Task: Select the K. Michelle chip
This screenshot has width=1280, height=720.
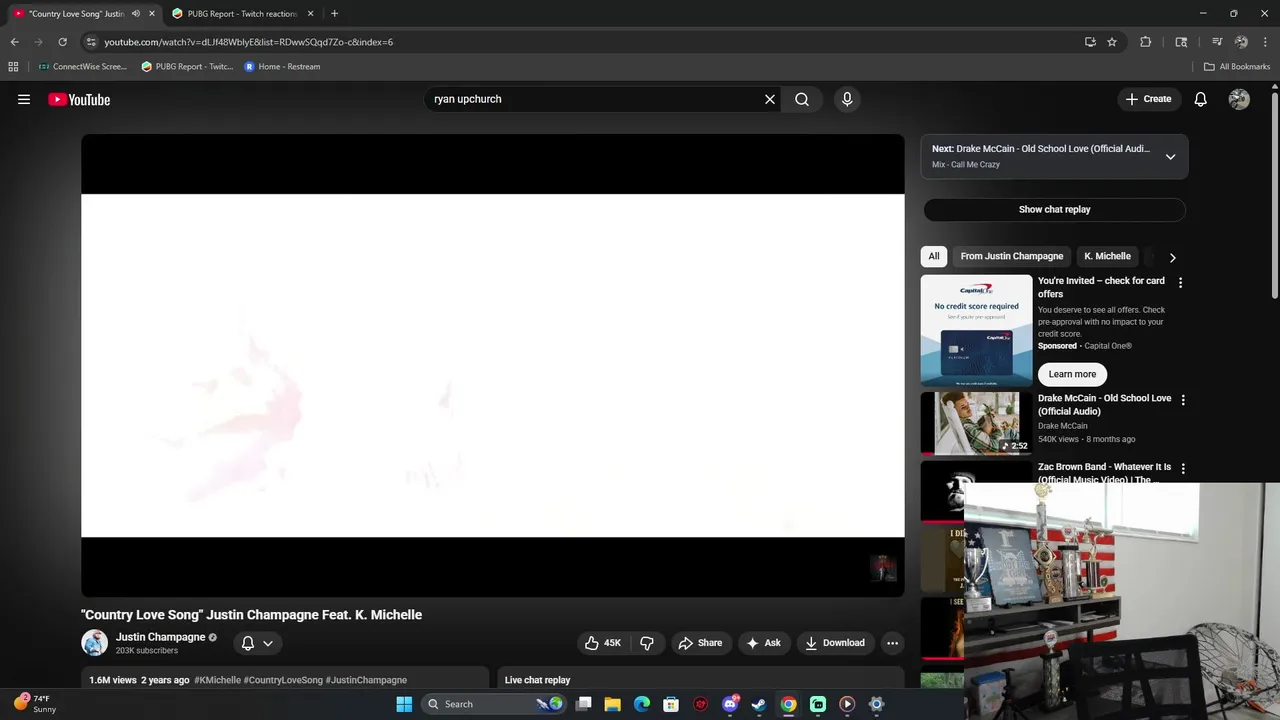Action: [1107, 256]
